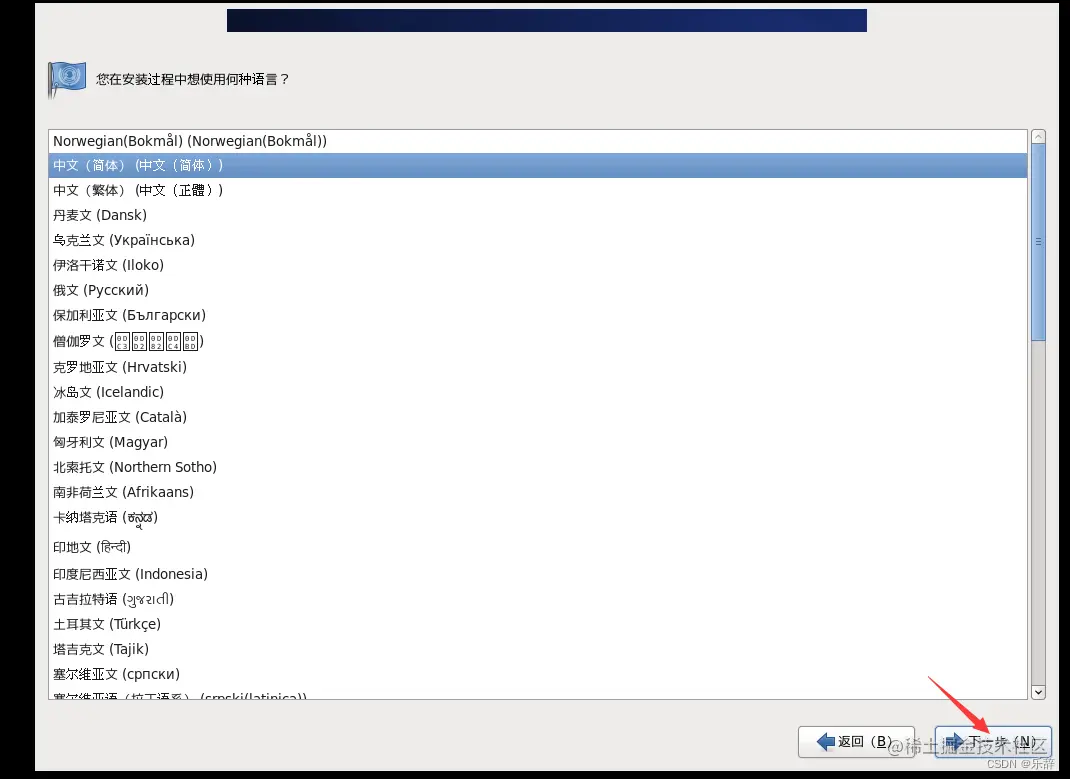Viewport: 1070px width, 779px height.
Task: Select Norwegian(Bokmål) language row
Action: [x=538, y=141]
